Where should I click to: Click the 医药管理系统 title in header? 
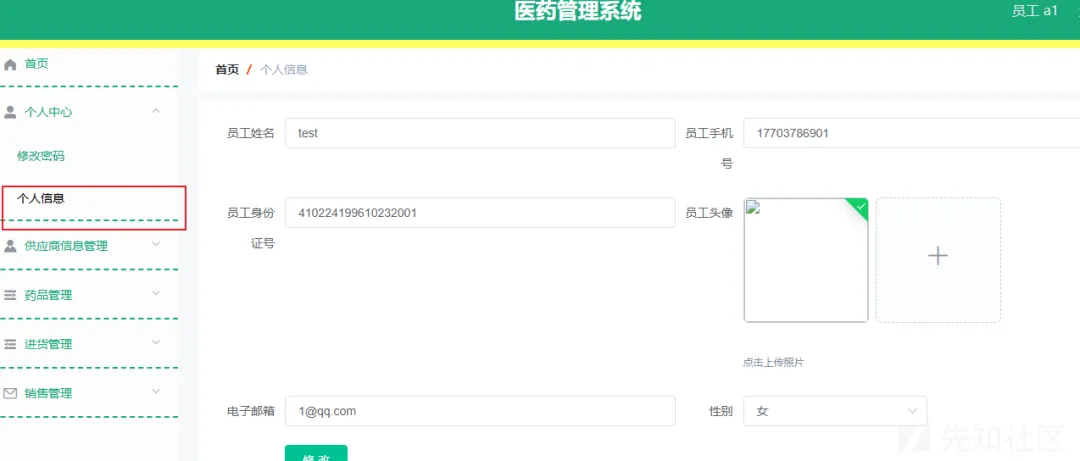point(578,12)
